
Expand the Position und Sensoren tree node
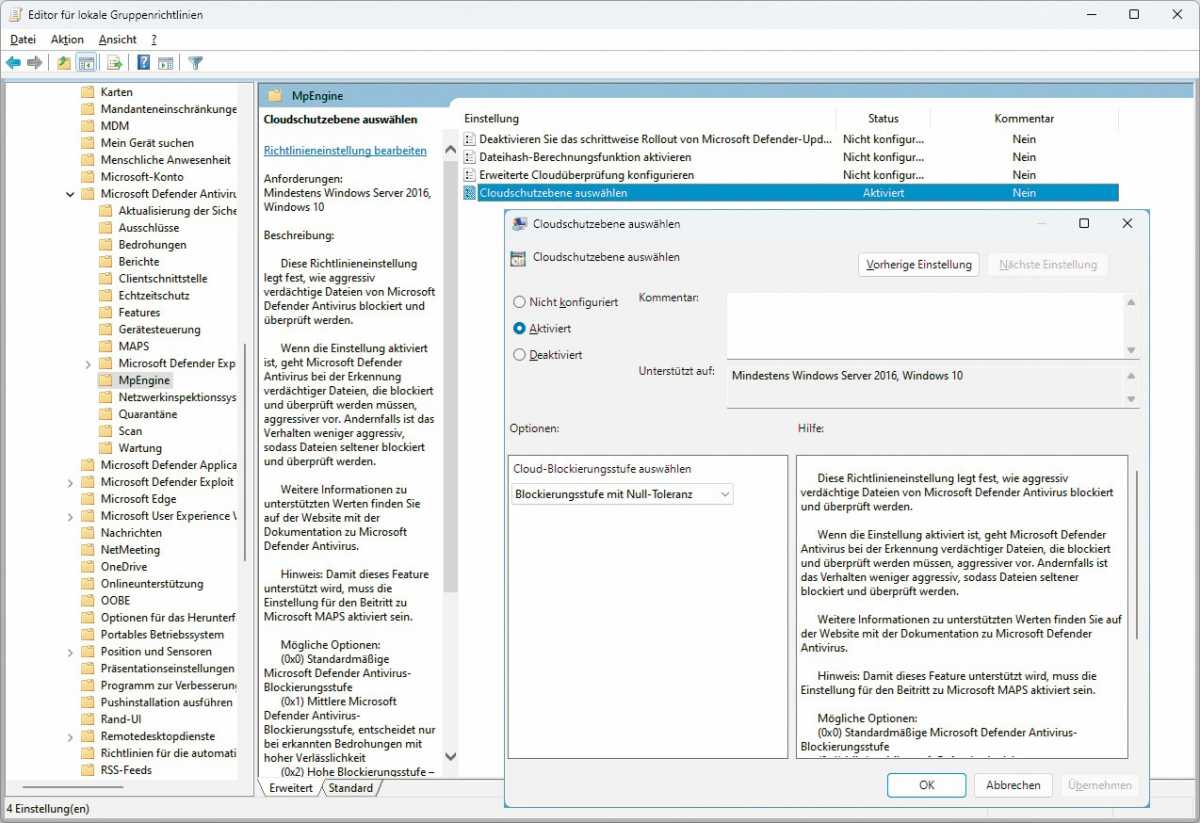pyautogui.click(x=70, y=652)
